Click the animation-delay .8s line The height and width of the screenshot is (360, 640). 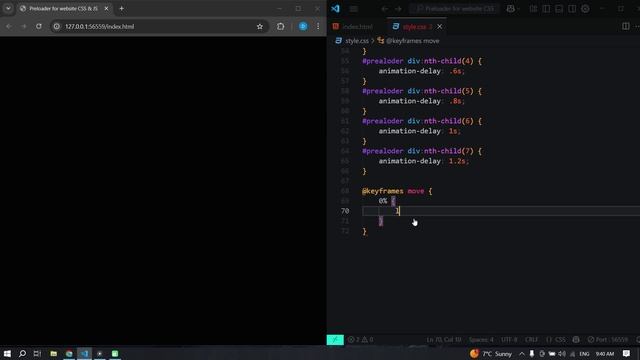point(422,101)
